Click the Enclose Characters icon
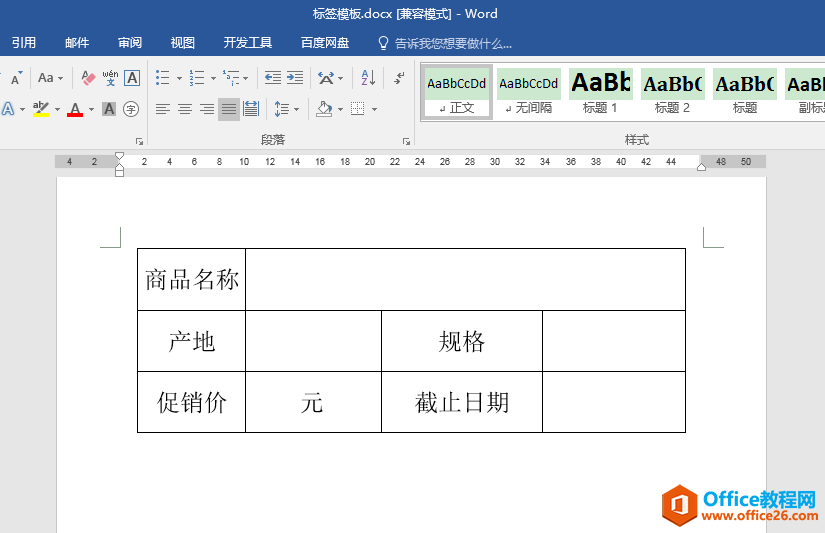Image resolution: width=825 pixels, height=533 pixels. (131, 109)
